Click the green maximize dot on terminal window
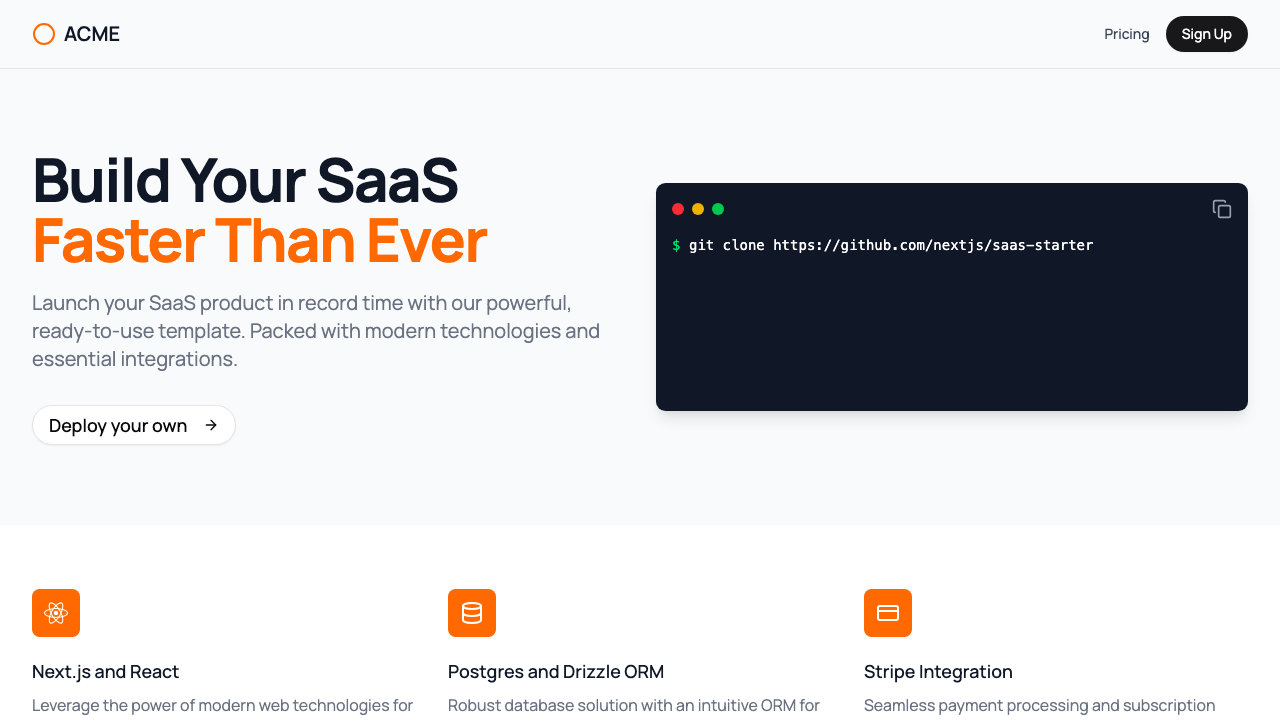Screen dimensions: 1280x720 click(x=718, y=209)
